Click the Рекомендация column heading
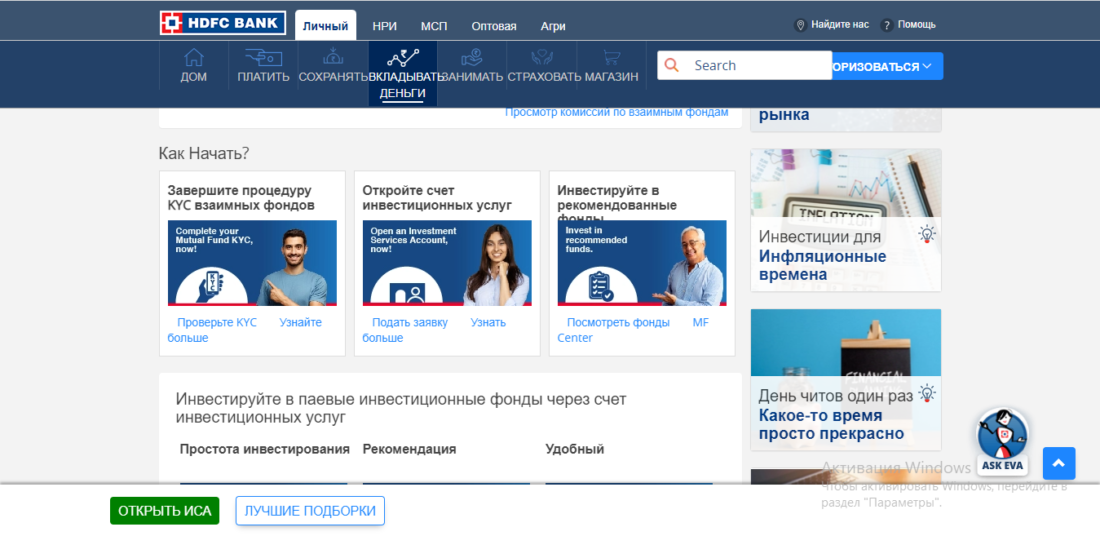This screenshot has width=1100, height=536. (409, 449)
